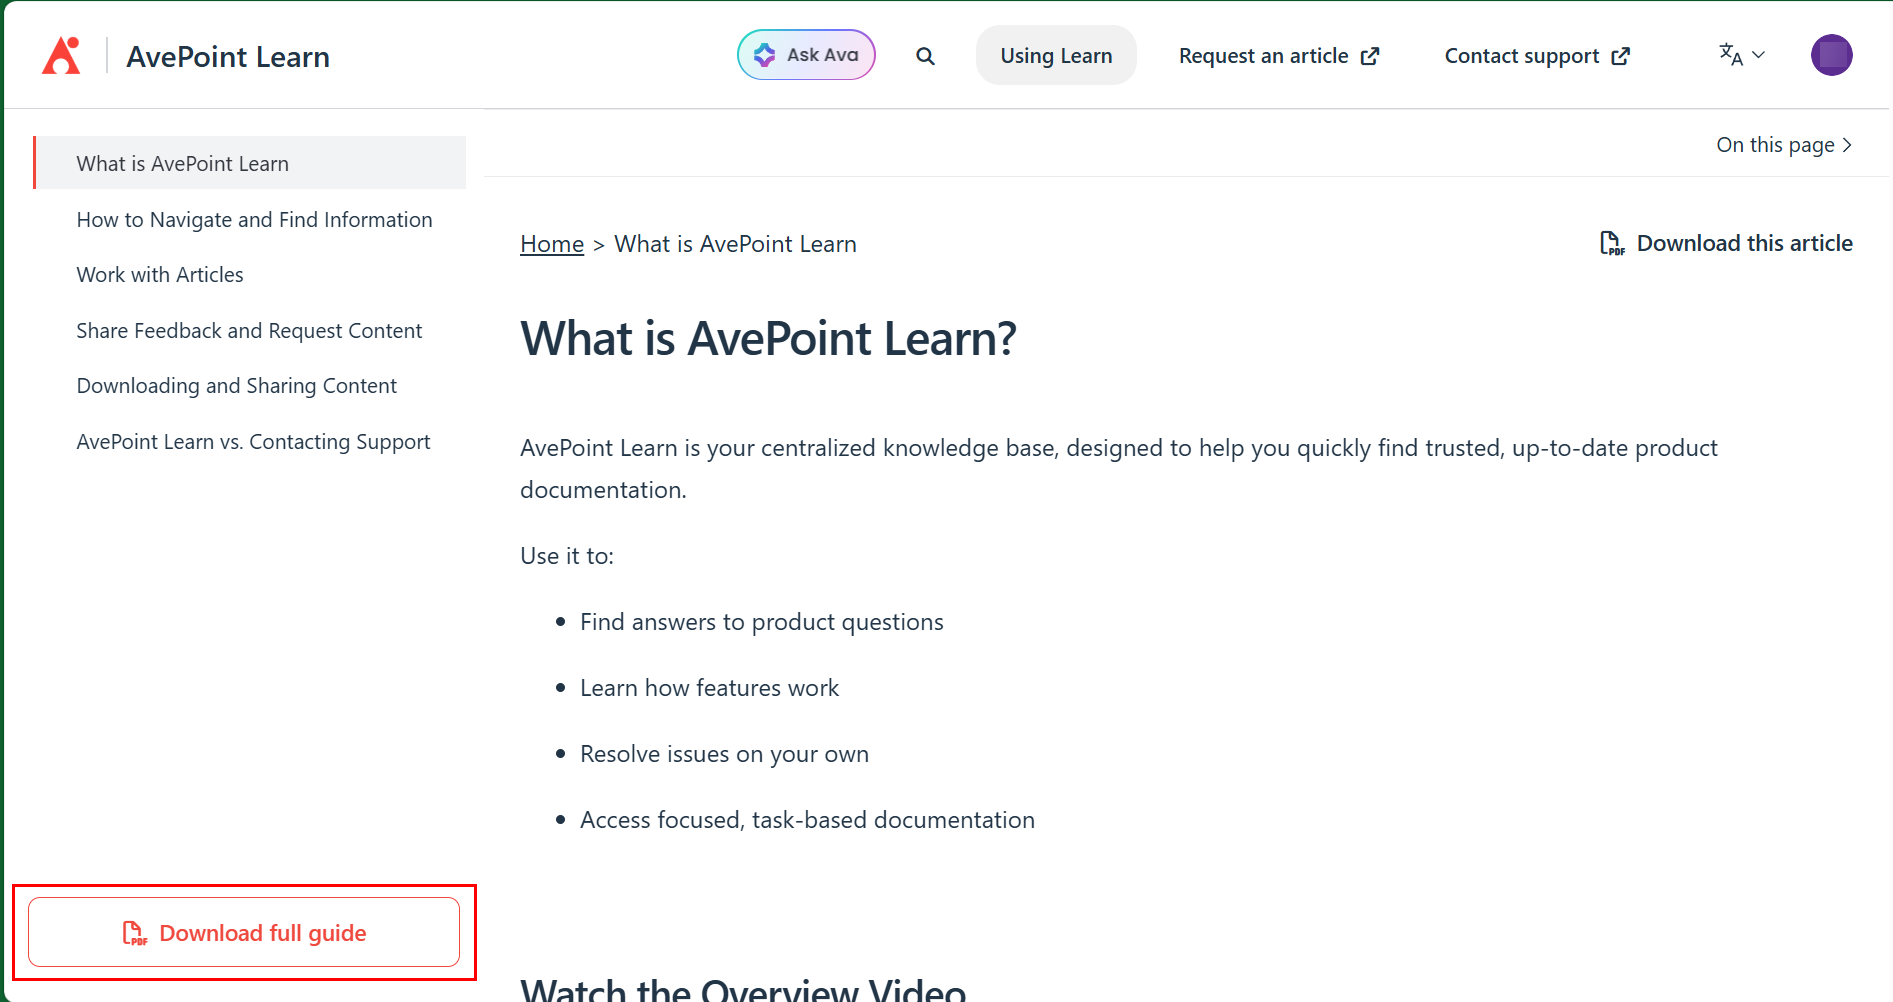Viewport: 1893px width, 1002px height.
Task: Expand the On this page panel
Action: click(x=1785, y=145)
